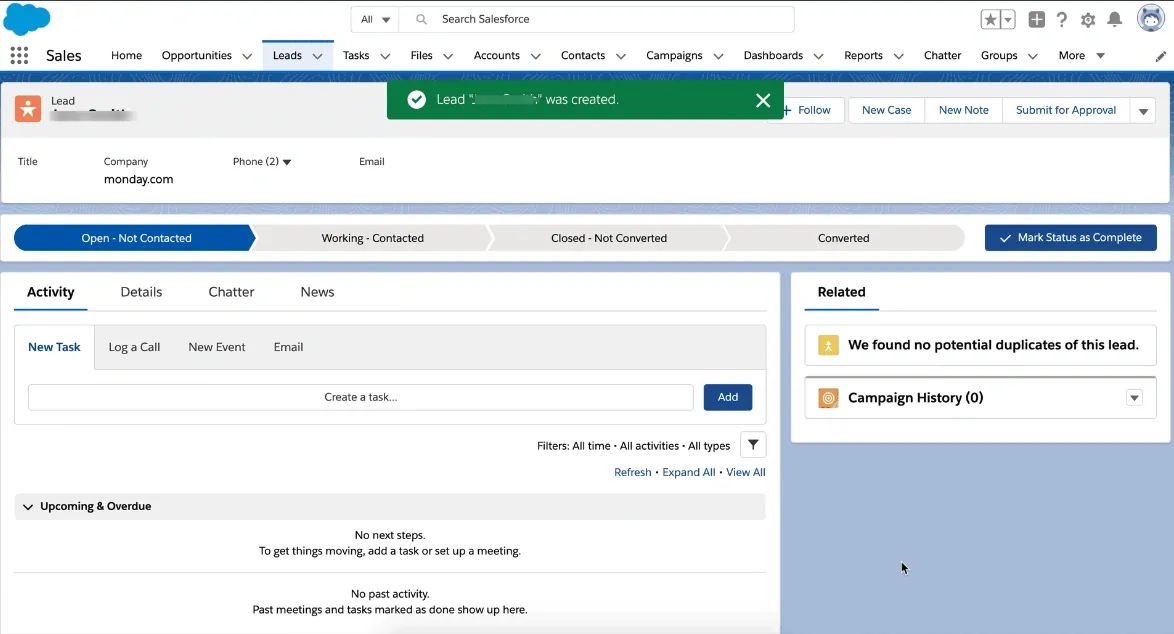
Task: Click the Expand All link
Action: (x=688, y=473)
